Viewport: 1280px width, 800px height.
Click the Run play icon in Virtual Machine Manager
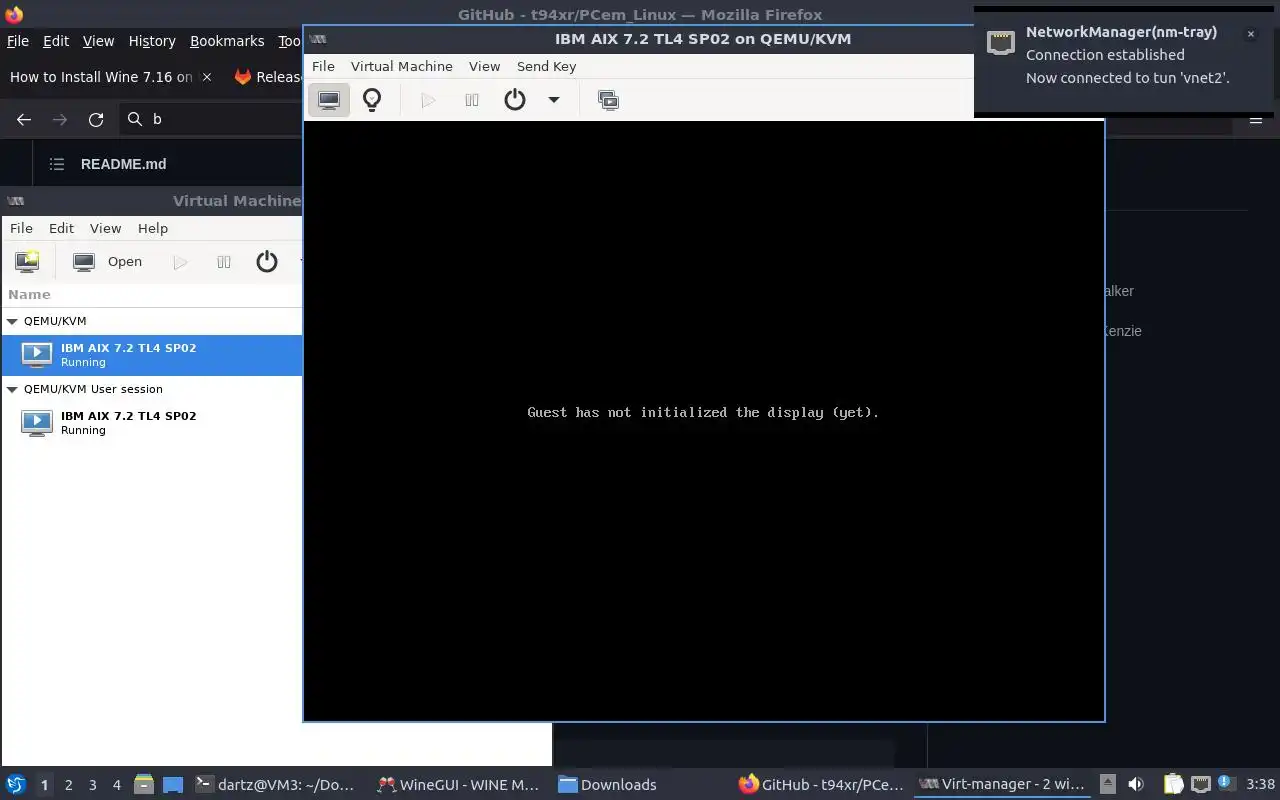[x=180, y=262]
